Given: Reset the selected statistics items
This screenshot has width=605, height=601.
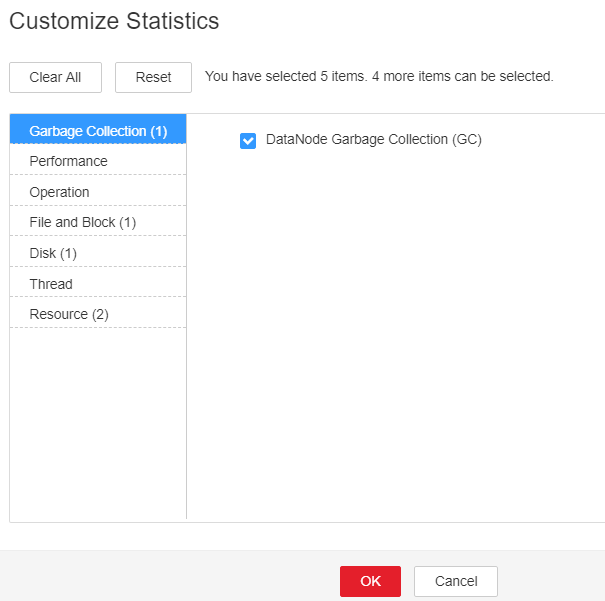Looking at the screenshot, I should coord(153,77).
